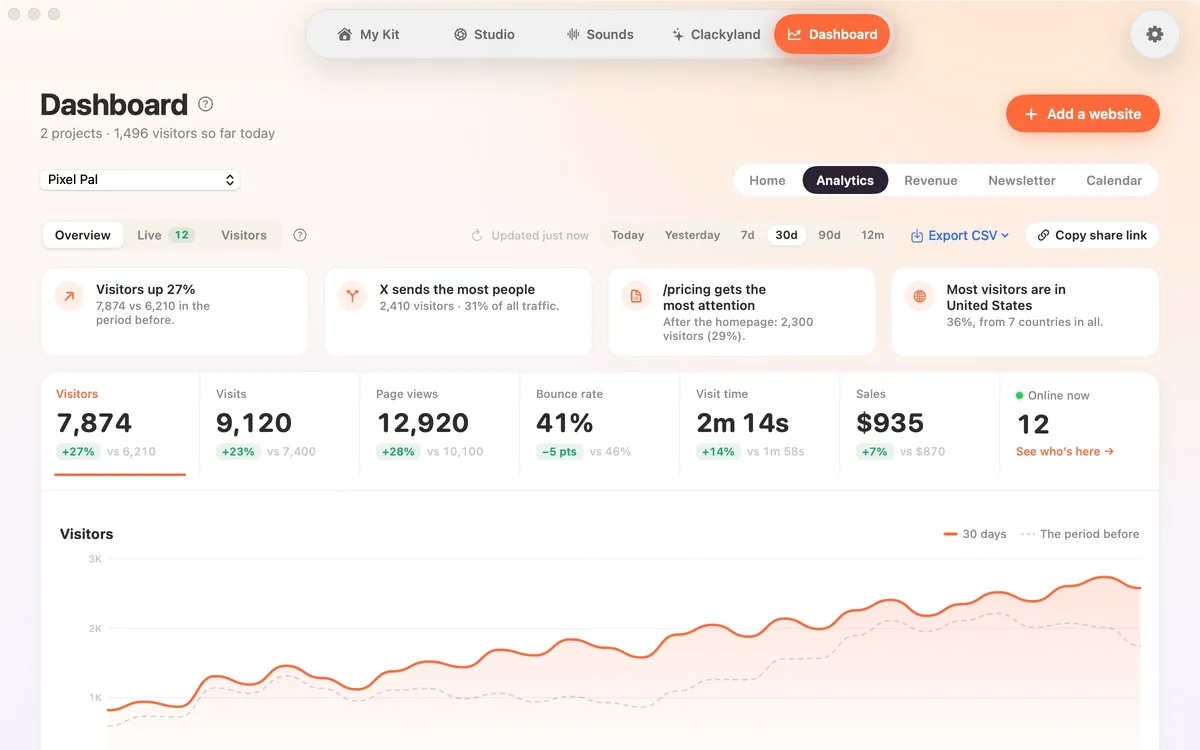The image size is (1200, 750).
Task: Select the Sales $935 metric card
Action: (920, 424)
